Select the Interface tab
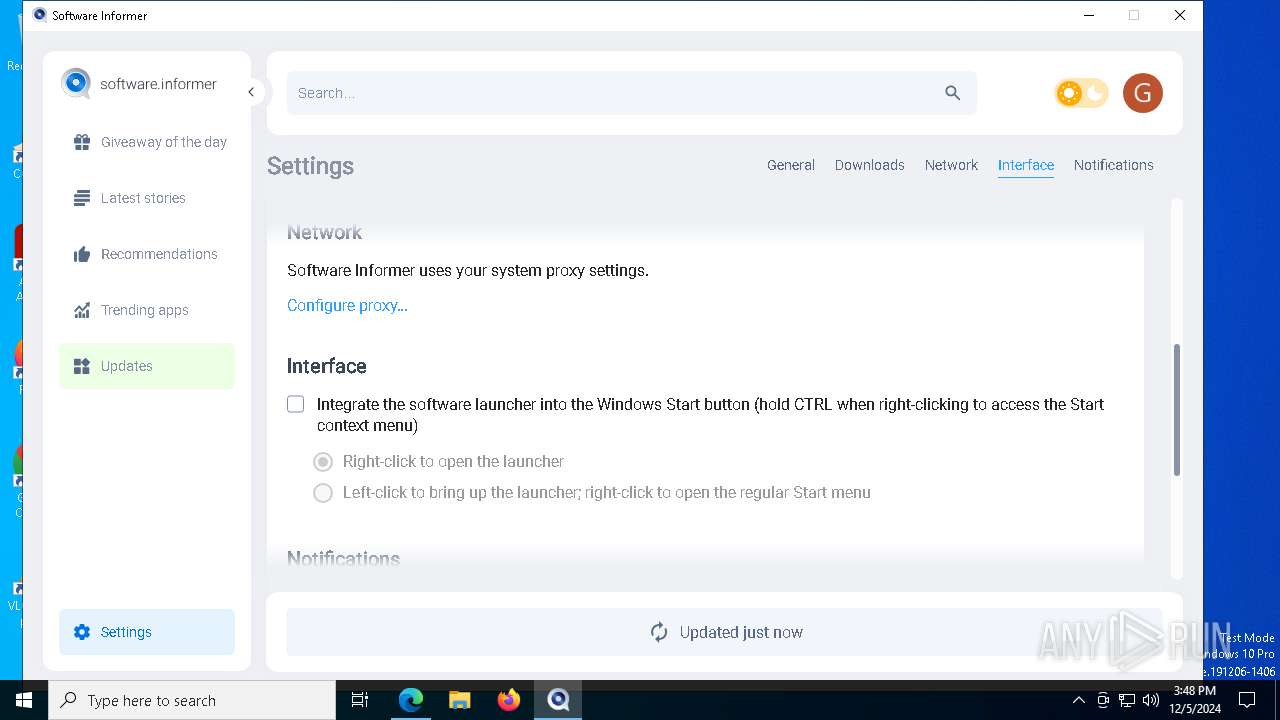This screenshot has height=720, width=1280. point(1026,165)
